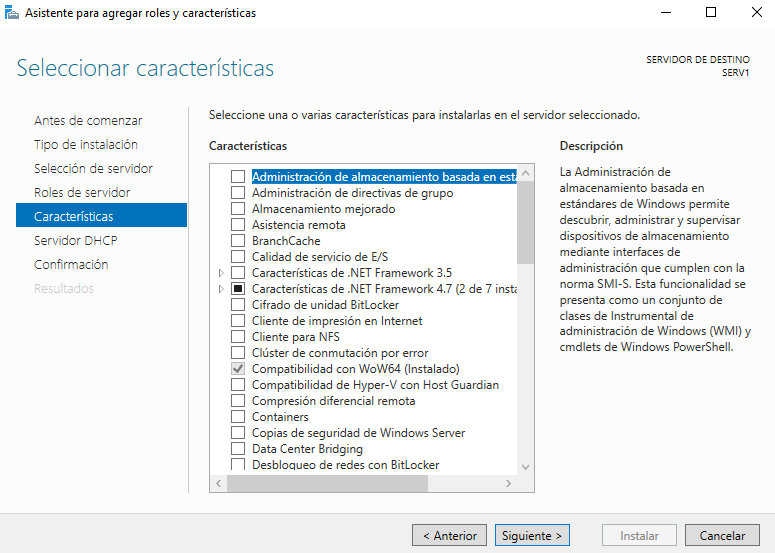This screenshot has height=553, width=775.
Task: Check Calidad de servicio de E/S checkbox
Action: [x=238, y=256]
